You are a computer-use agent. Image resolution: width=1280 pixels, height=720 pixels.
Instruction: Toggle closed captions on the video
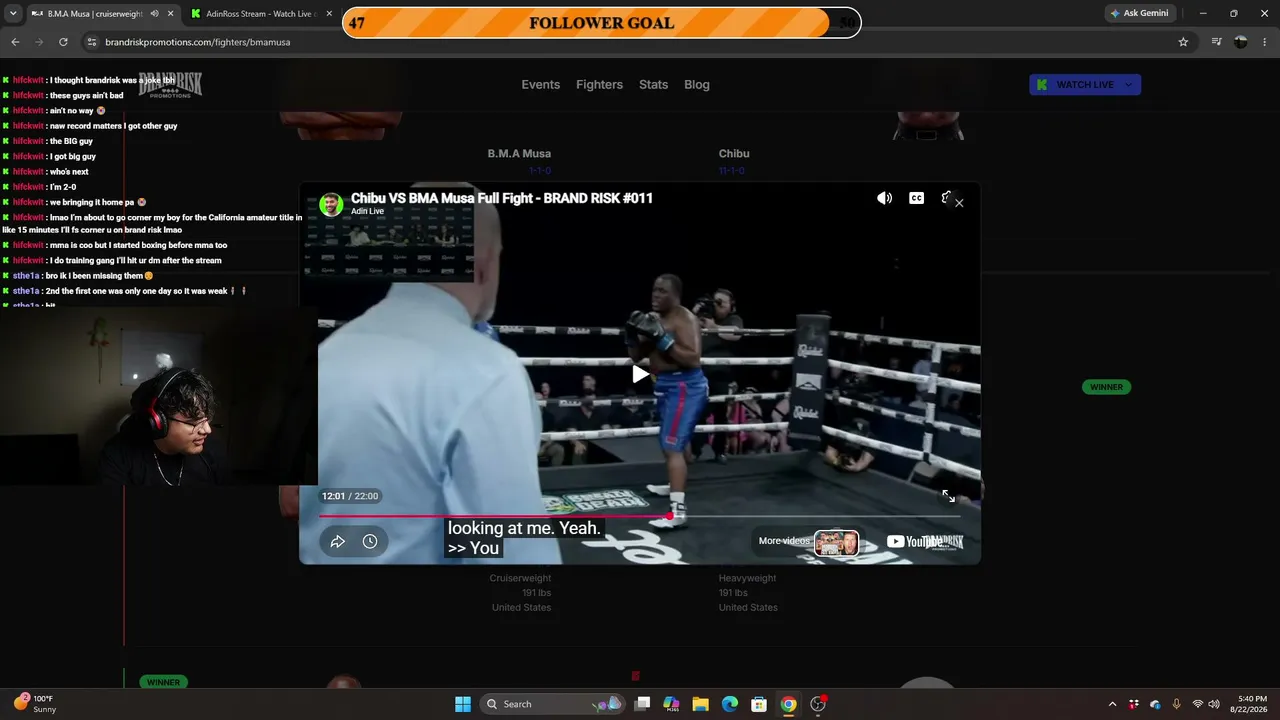[916, 198]
